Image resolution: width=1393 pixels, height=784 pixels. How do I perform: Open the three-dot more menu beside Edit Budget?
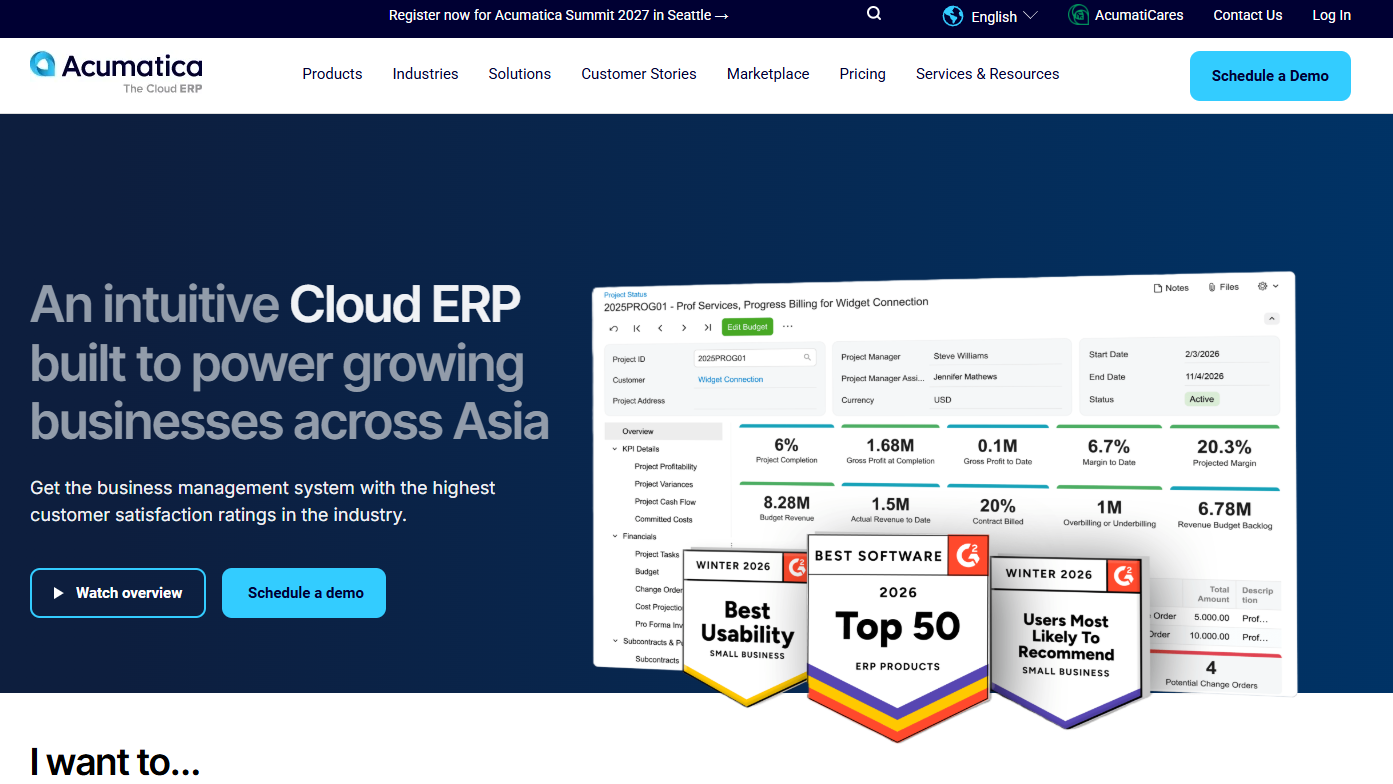[x=788, y=327]
